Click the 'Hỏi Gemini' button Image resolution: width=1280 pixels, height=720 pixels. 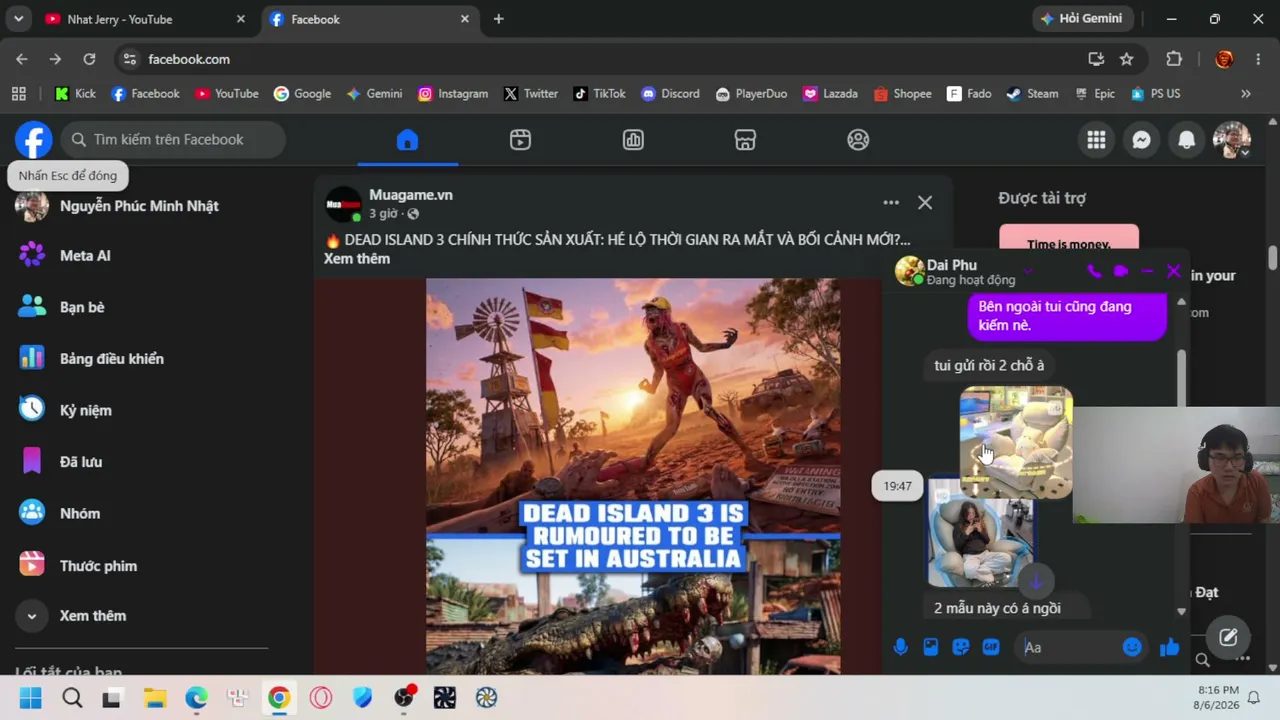coord(1082,19)
